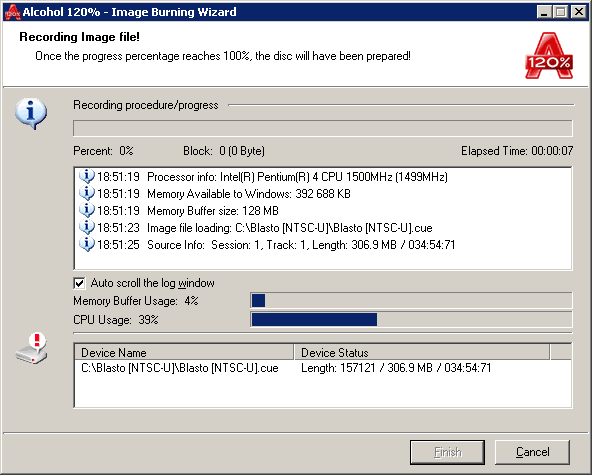This screenshot has width=592, height=475.
Task: Click the Finish button
Action: click(x=447, y=452)
